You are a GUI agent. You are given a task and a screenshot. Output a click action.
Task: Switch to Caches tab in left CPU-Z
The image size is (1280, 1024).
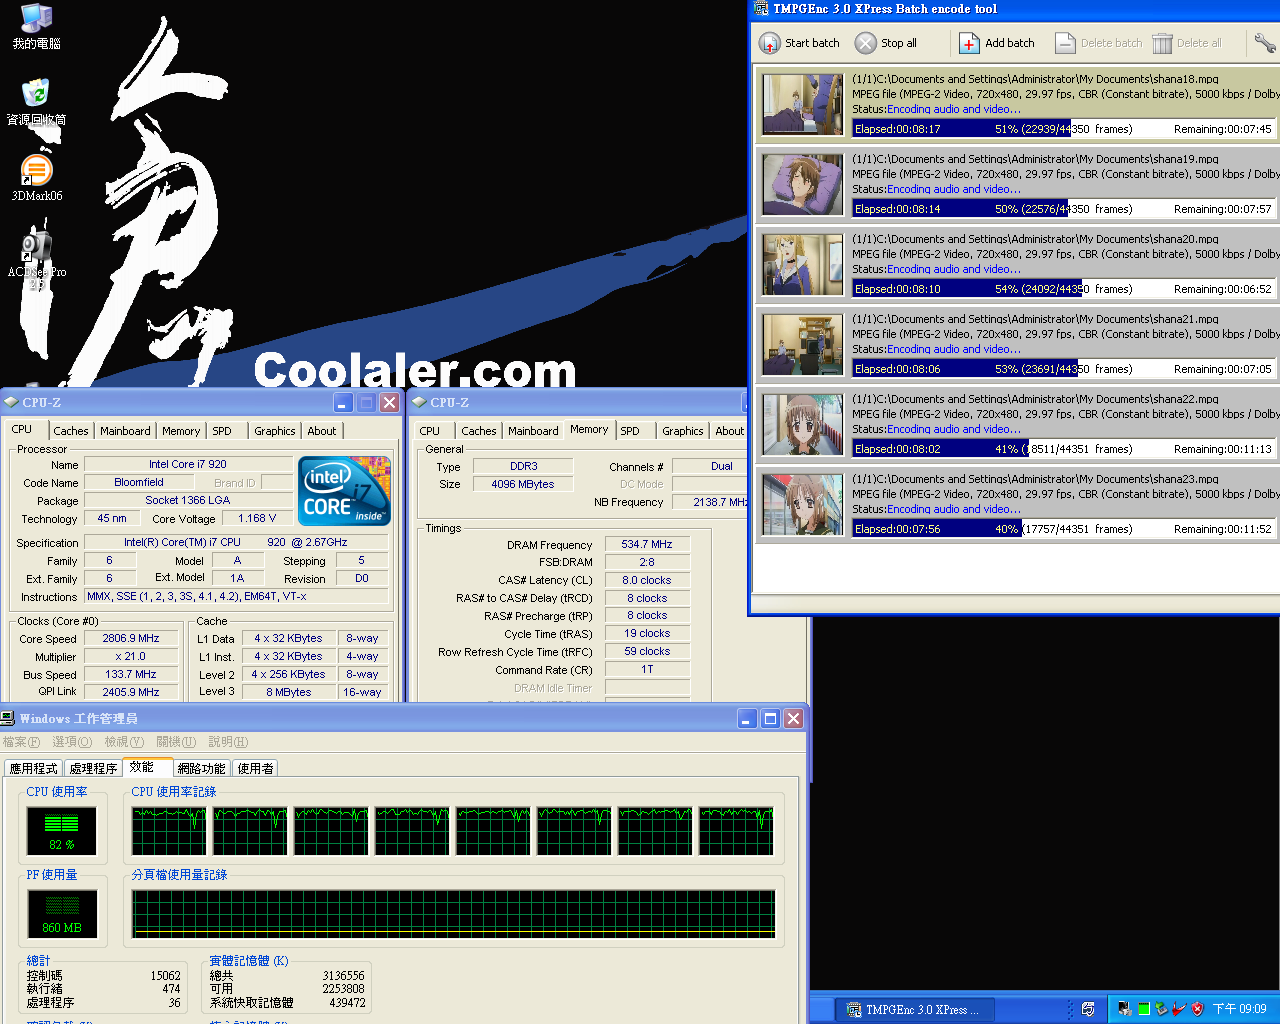click(71, 431)
